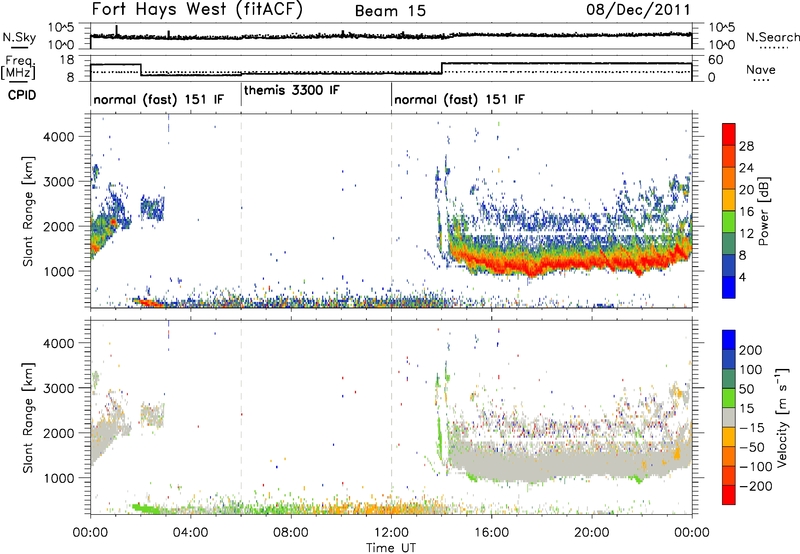The width and height of the screenshot is (800, 554).
Task: Click the 'Fort Hays West (fitACF)' title
Action: (x=197, y=9)
